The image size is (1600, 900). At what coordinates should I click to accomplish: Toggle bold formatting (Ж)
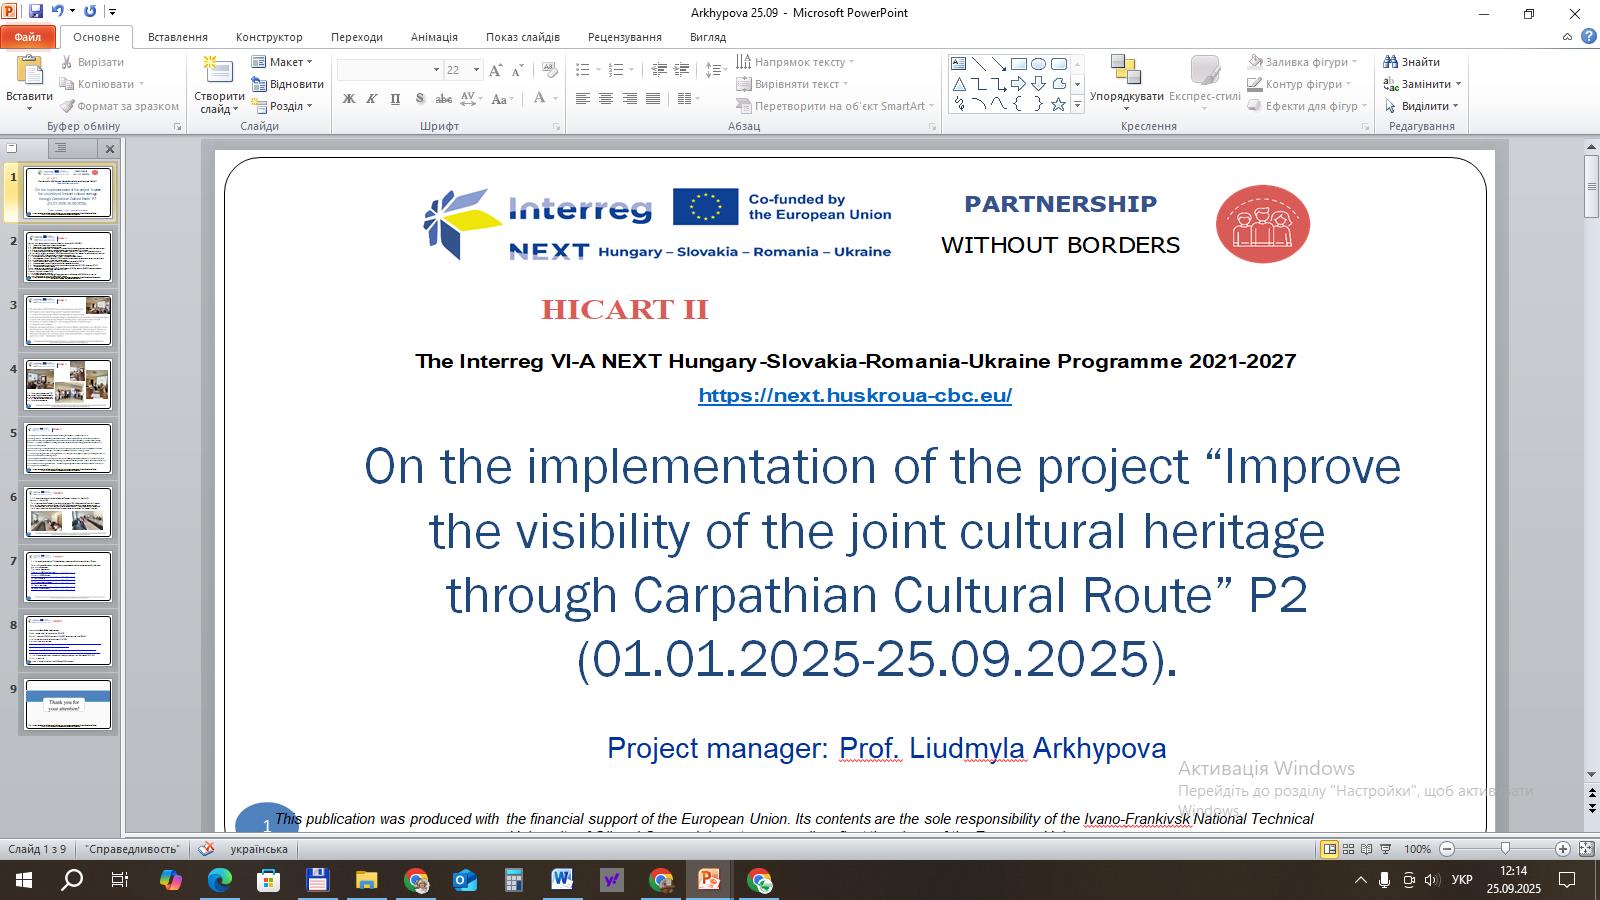[x=349, y=99]
